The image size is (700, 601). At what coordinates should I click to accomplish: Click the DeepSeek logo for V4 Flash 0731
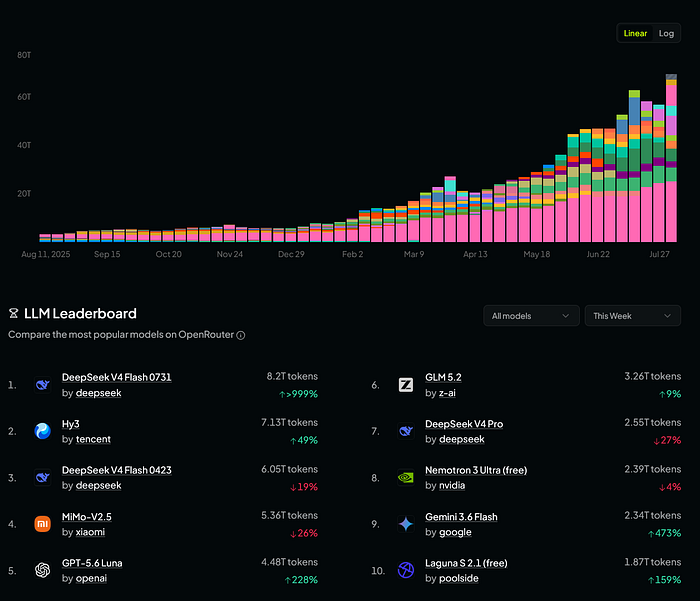[42, 385]
